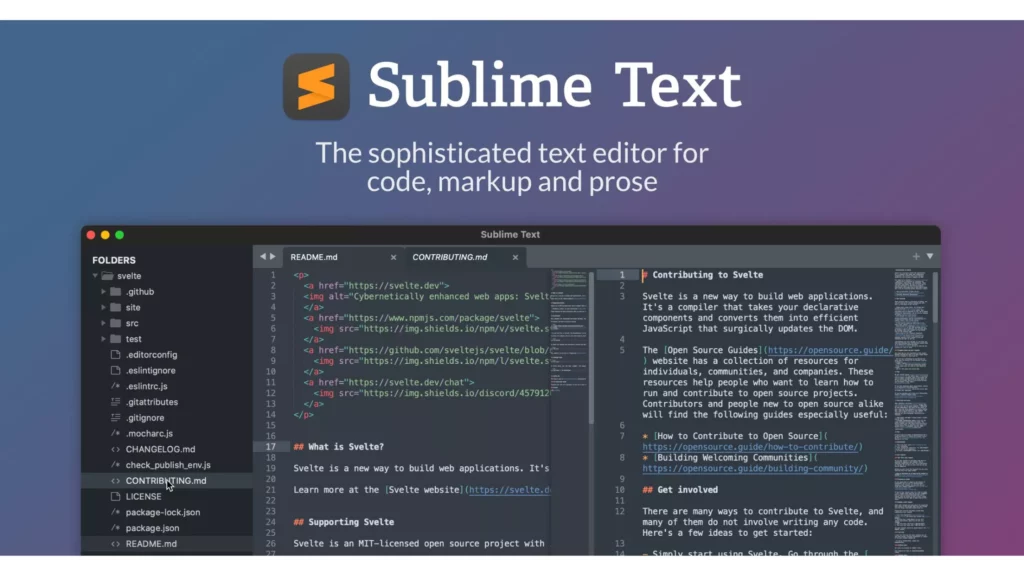Click the 'What is Svelte?' heading
The image size is (1024, 576).
(x=345, y=447)
